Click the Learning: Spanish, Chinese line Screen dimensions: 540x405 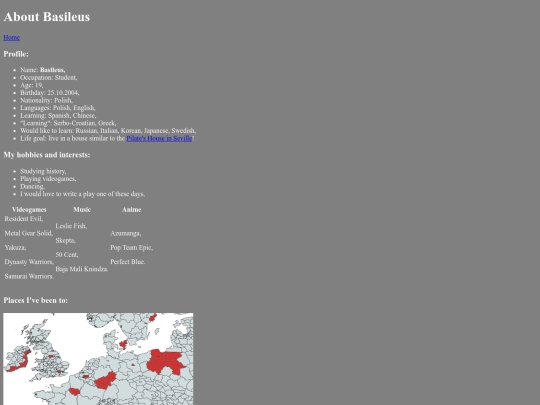tap(58, 115)
